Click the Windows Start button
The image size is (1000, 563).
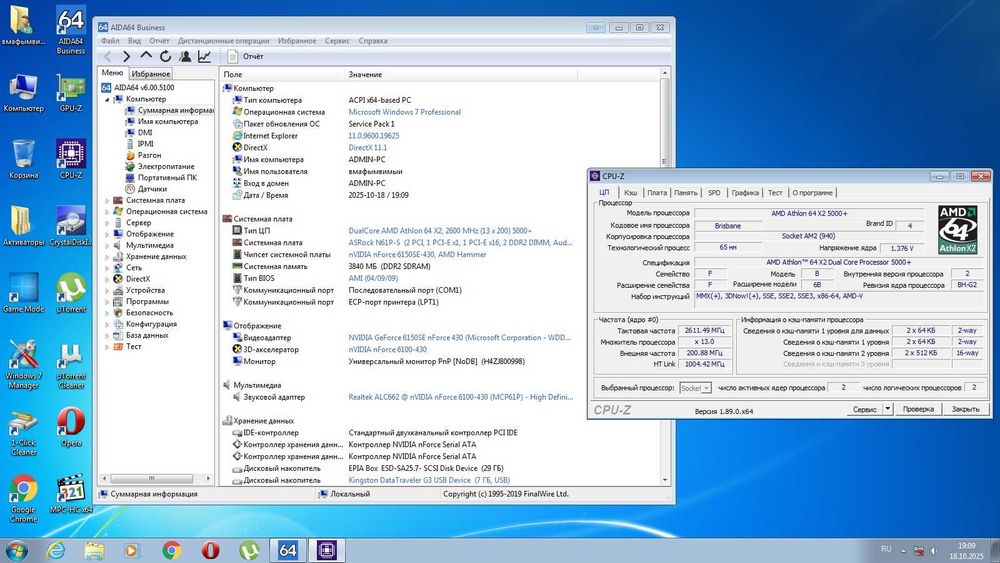(16, 550)
